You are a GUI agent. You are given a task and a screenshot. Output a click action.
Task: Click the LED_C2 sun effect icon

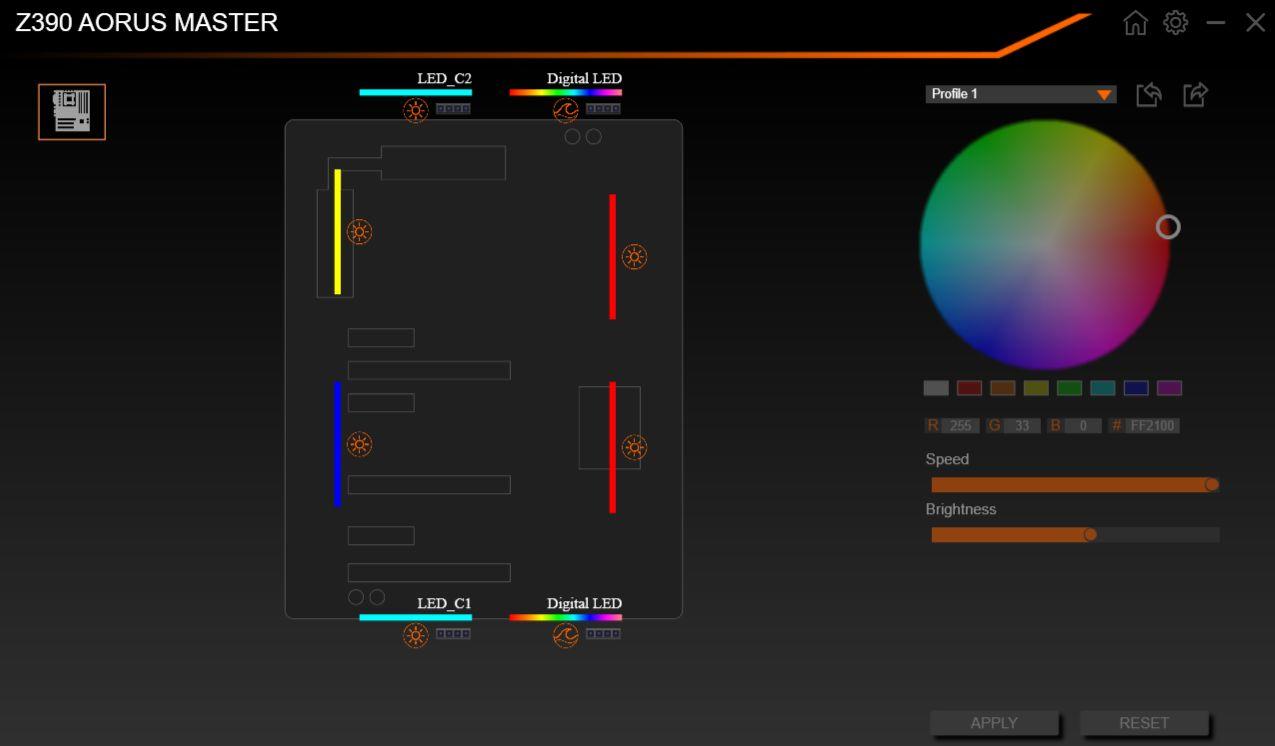pyautogui.click(x=416, y=111)
